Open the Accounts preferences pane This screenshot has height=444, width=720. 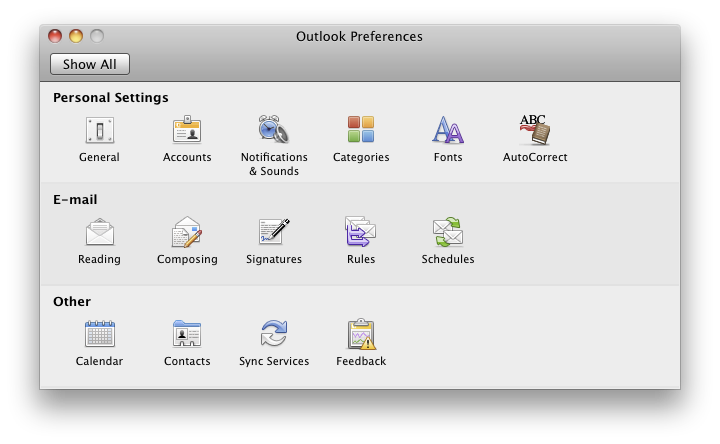pyautogui.click(x=187, y=131)
